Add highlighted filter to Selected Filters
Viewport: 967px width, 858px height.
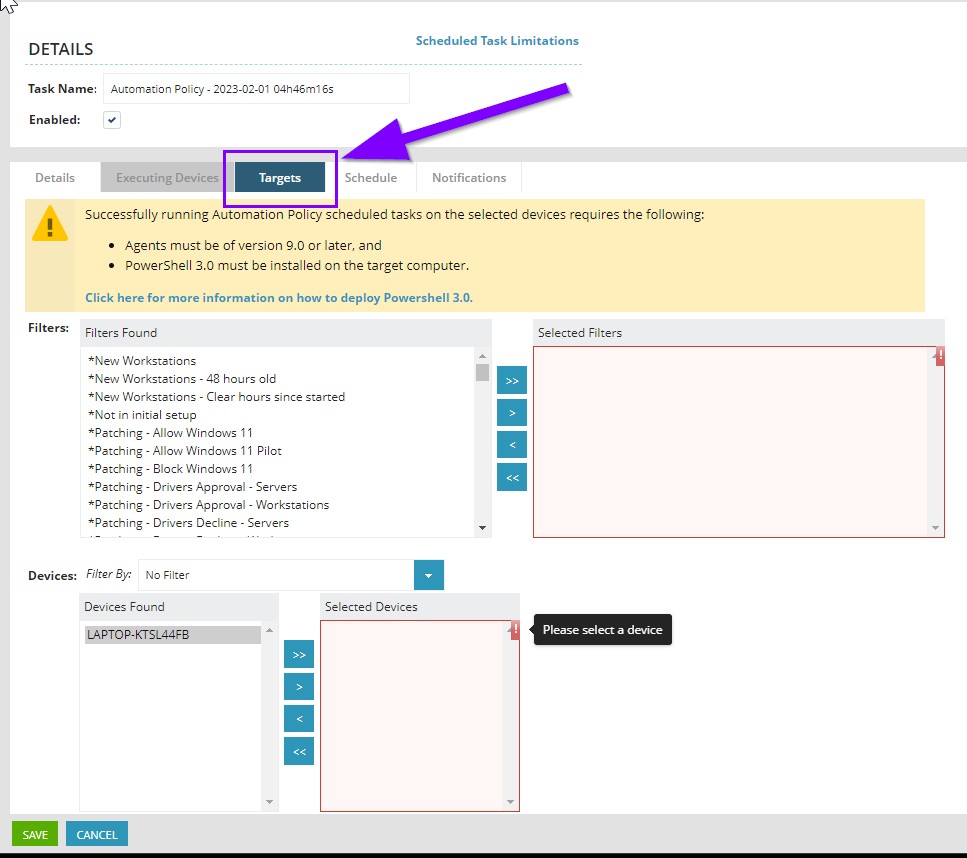[x=512, y=413]
